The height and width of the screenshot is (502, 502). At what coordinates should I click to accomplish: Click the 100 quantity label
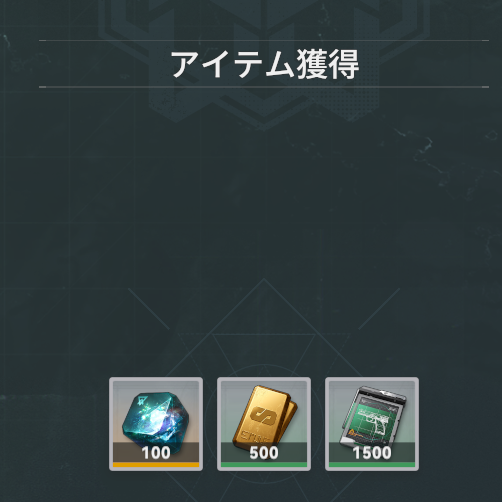tap(156, 453)
